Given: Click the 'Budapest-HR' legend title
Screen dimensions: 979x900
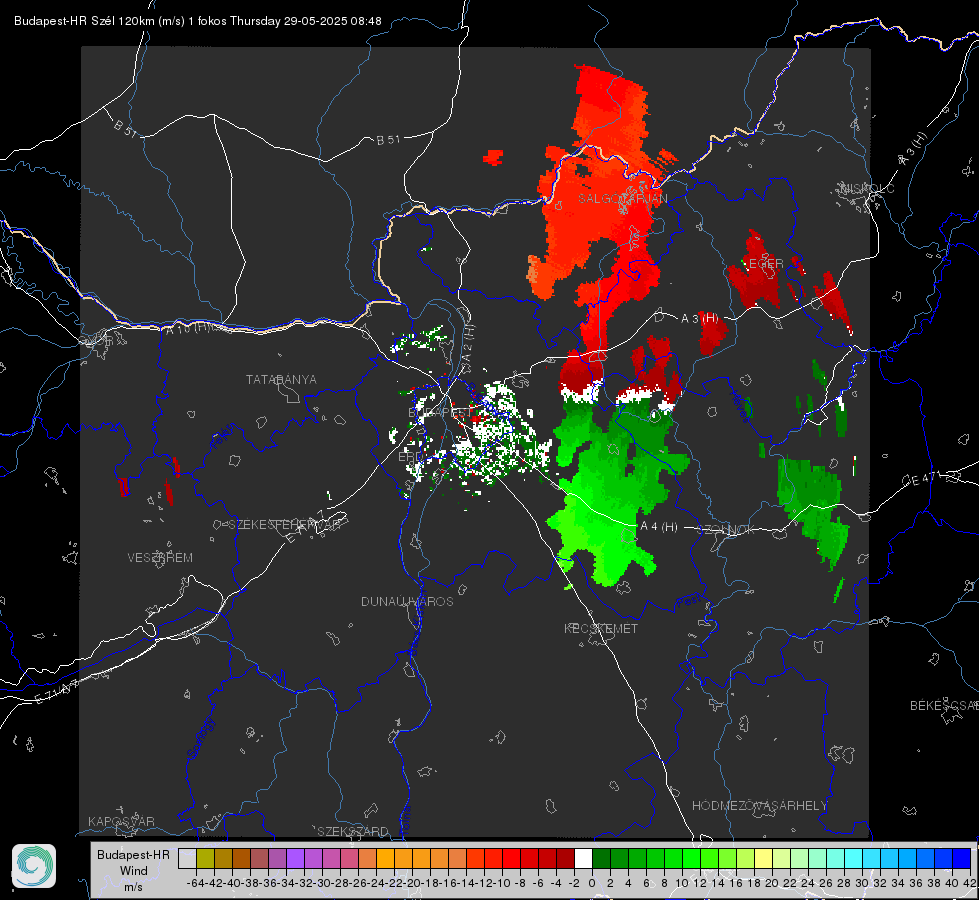Looking at the screenshot, I should (134, 854).
